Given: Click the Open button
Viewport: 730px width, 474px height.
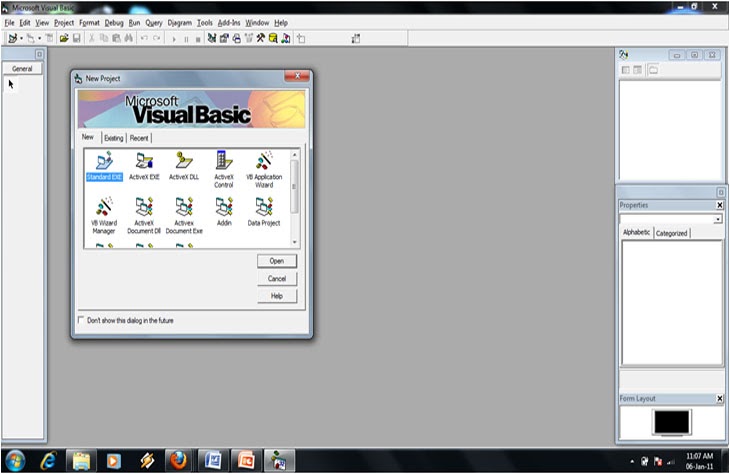Looking at the screenshot, I should [277, 261].
